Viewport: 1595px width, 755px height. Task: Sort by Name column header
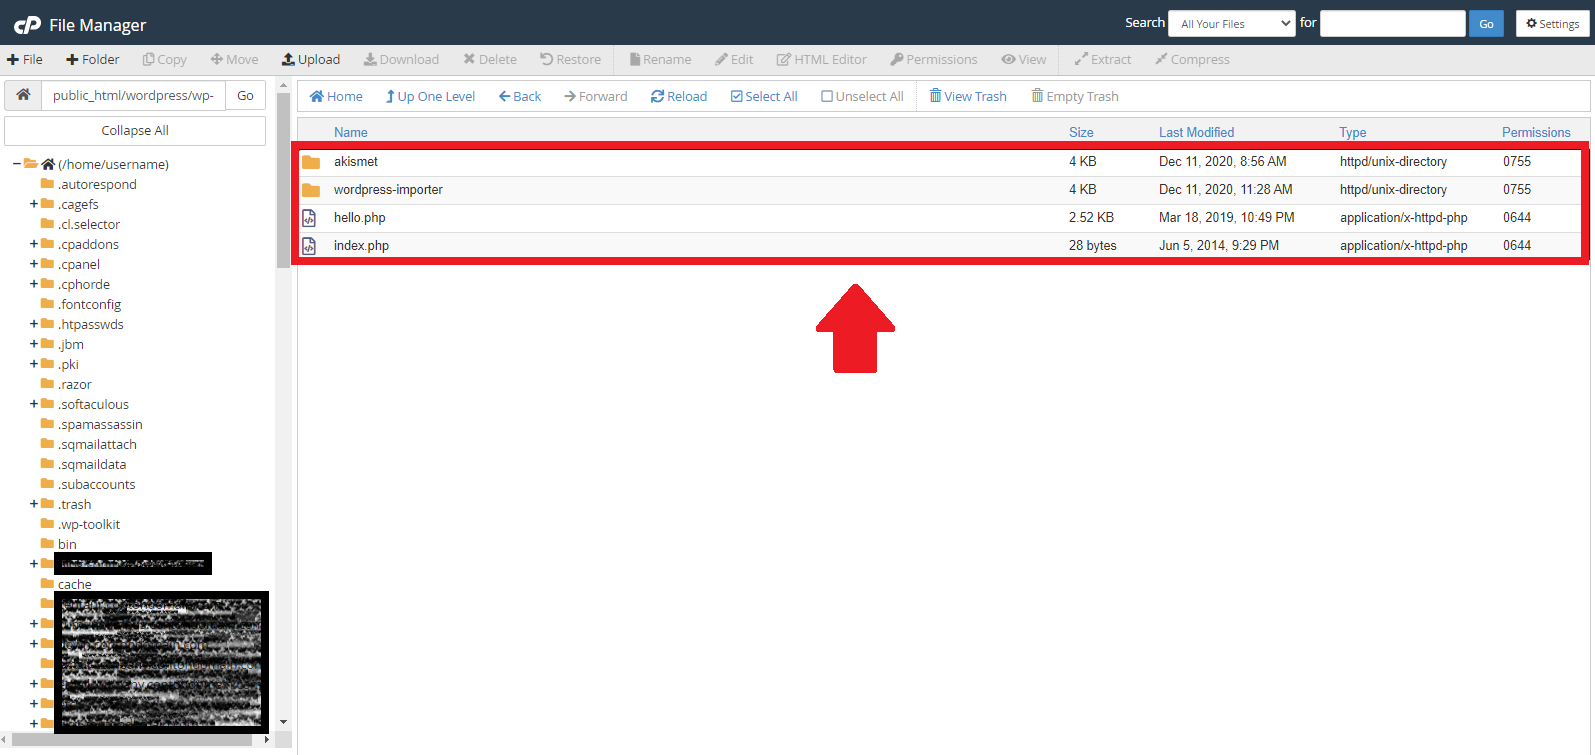point(351,132)
